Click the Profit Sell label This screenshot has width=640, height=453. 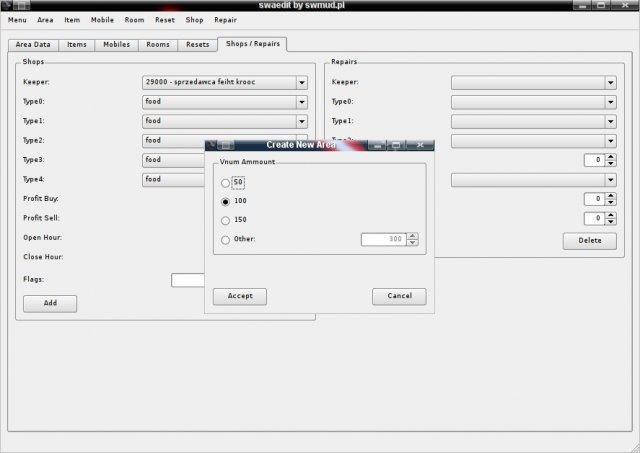(x=41, y=218)
